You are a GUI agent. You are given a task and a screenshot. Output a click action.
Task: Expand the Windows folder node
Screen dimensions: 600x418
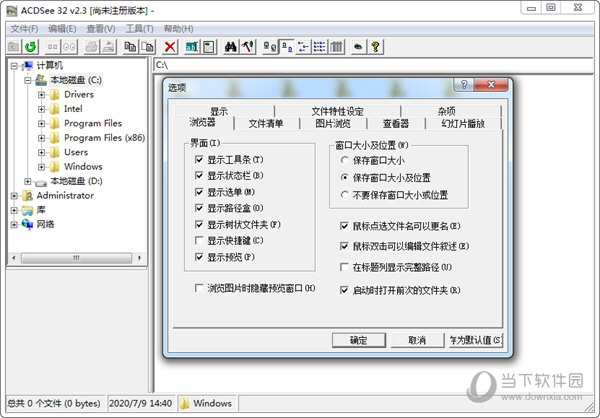tap(41, 167)
